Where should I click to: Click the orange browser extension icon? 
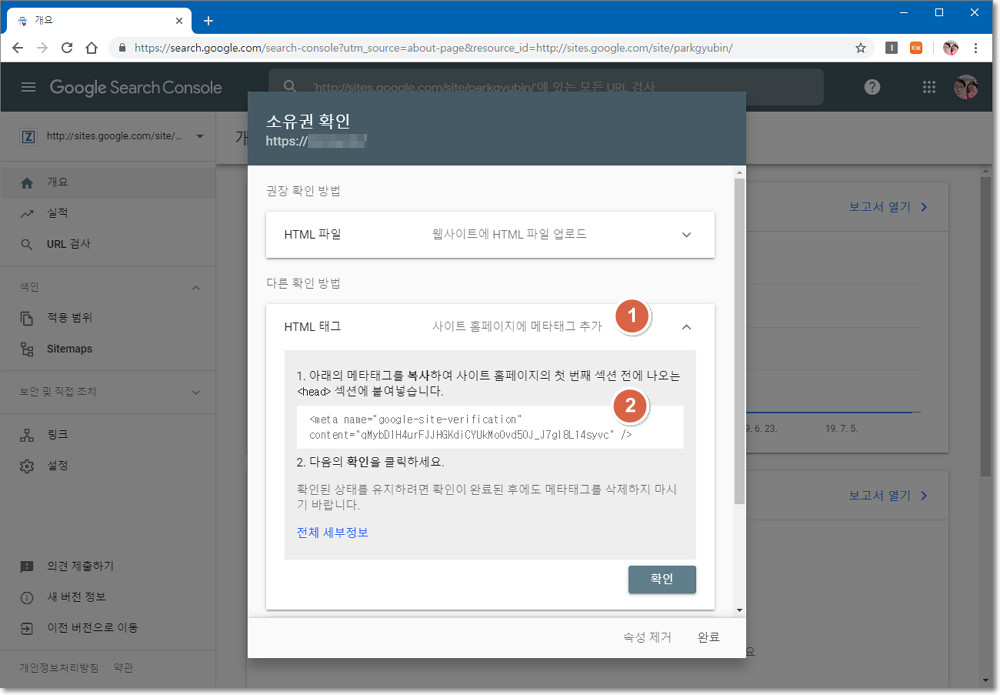tap(916, 48)
